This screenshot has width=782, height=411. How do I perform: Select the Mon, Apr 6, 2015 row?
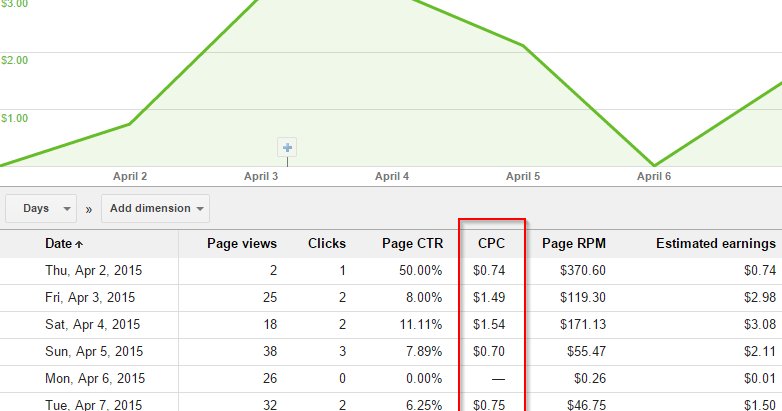click(91, 379)
